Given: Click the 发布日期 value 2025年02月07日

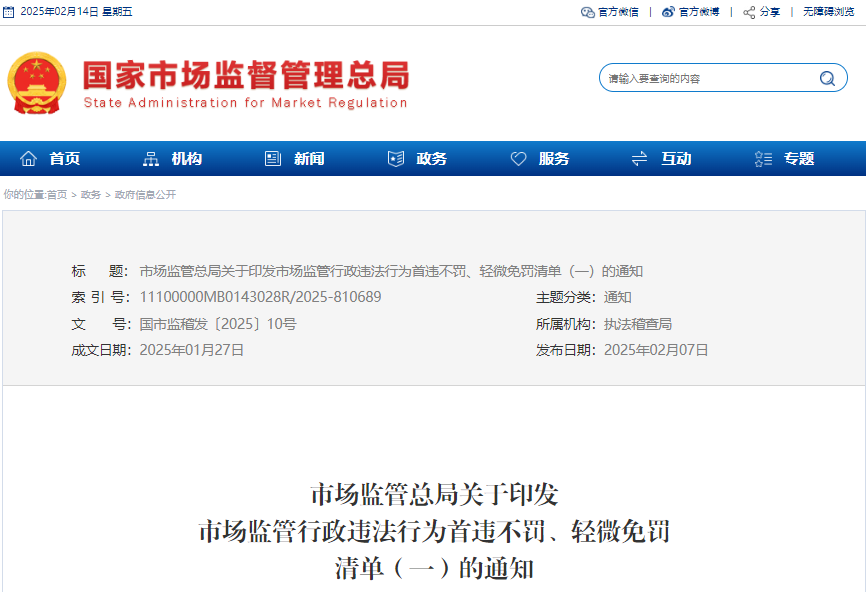Looking at the screenshot, I should (x=656, y=350).
